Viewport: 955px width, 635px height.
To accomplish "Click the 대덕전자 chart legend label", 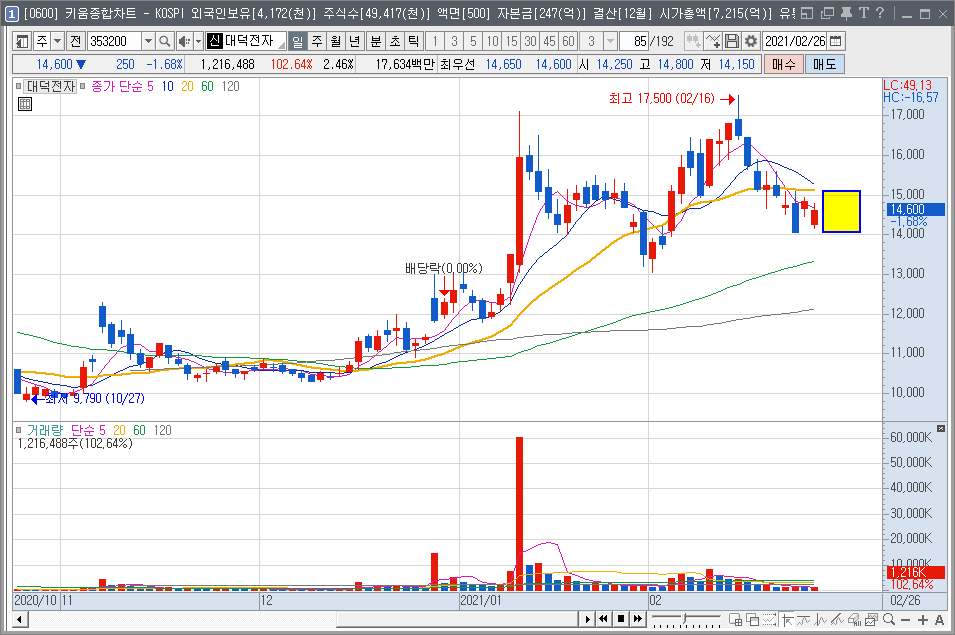I will pos(50,86).
